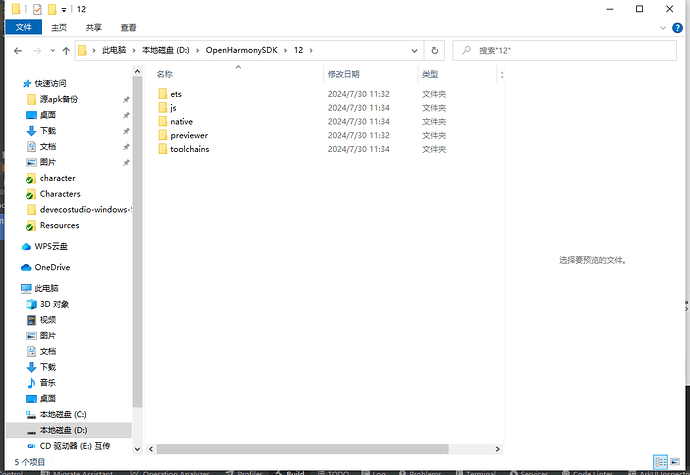The width and height of the screenshot is (690, 475).
Task: Refresh the current folder view
Action: [434, 51]
